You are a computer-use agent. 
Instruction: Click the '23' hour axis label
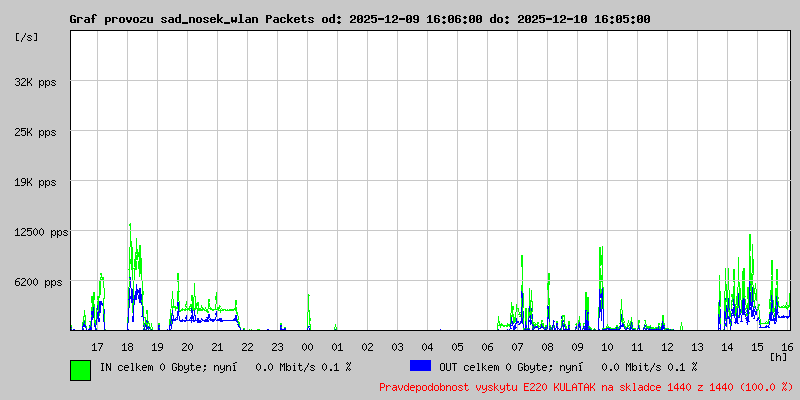278,347
